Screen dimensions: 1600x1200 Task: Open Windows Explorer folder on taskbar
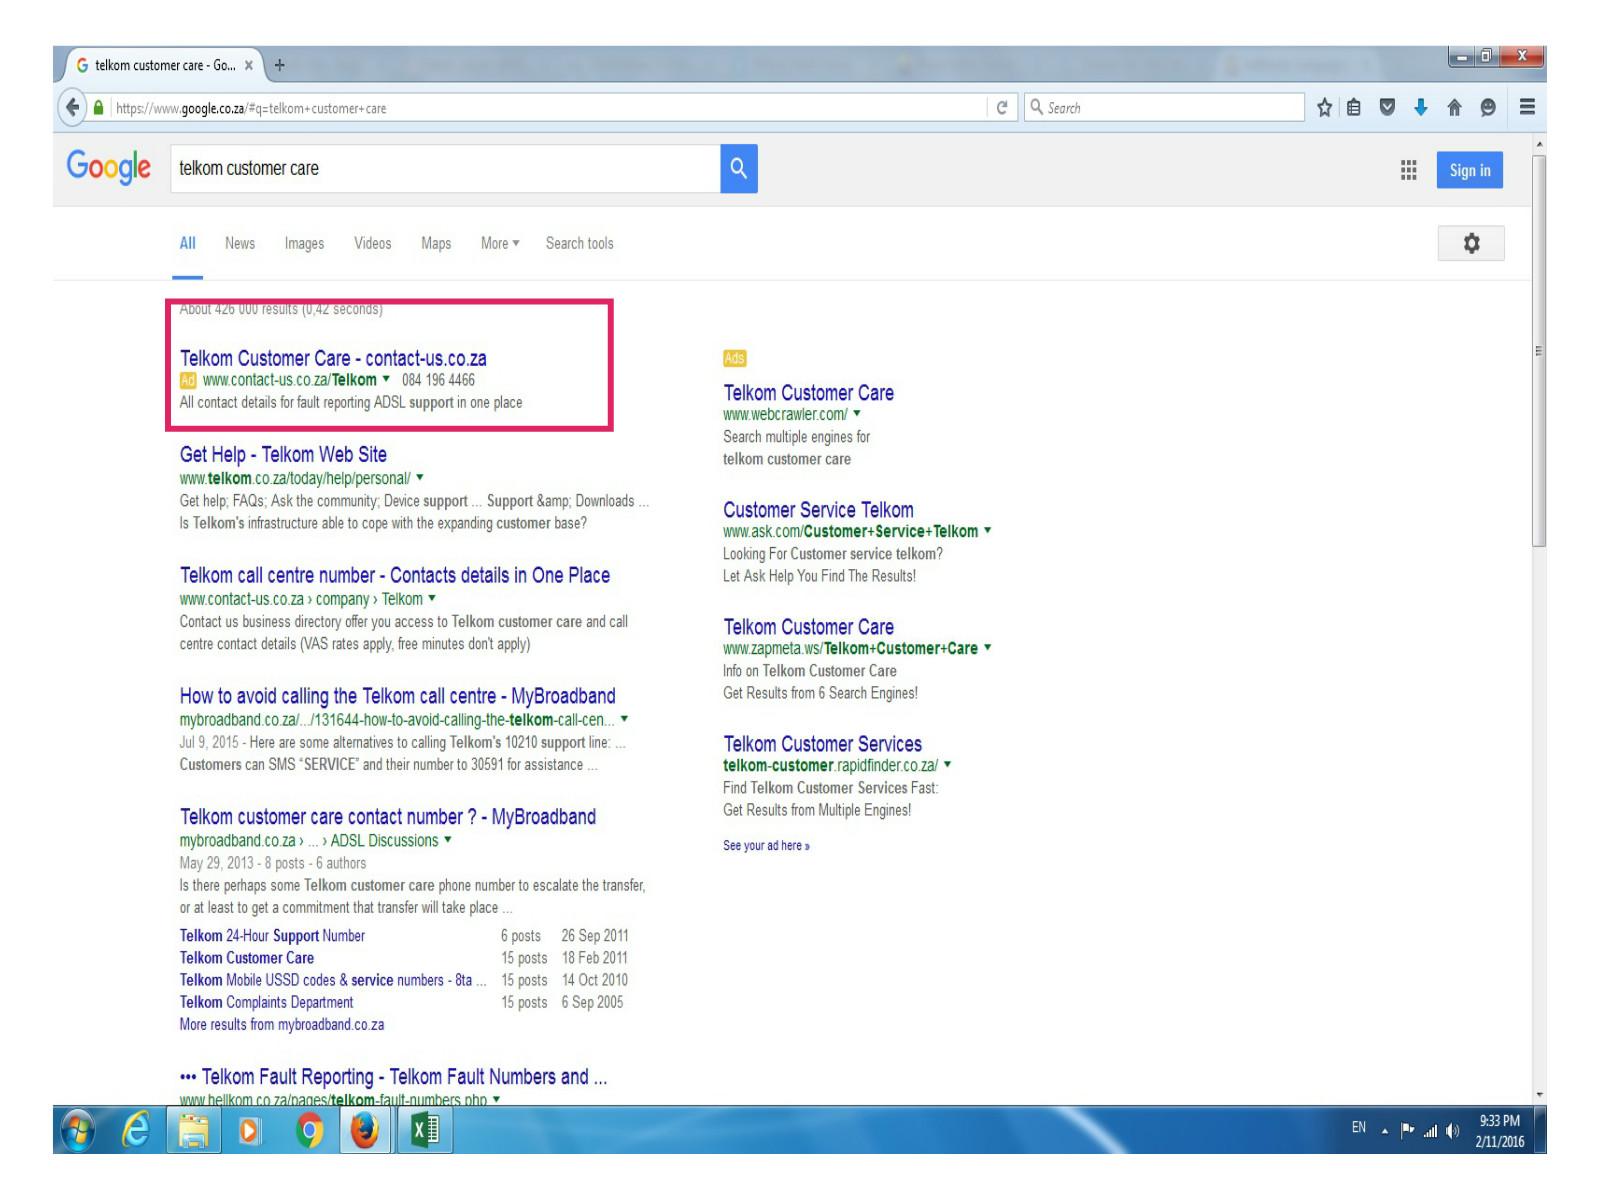pyautogui.click(x=194, y=1131)
